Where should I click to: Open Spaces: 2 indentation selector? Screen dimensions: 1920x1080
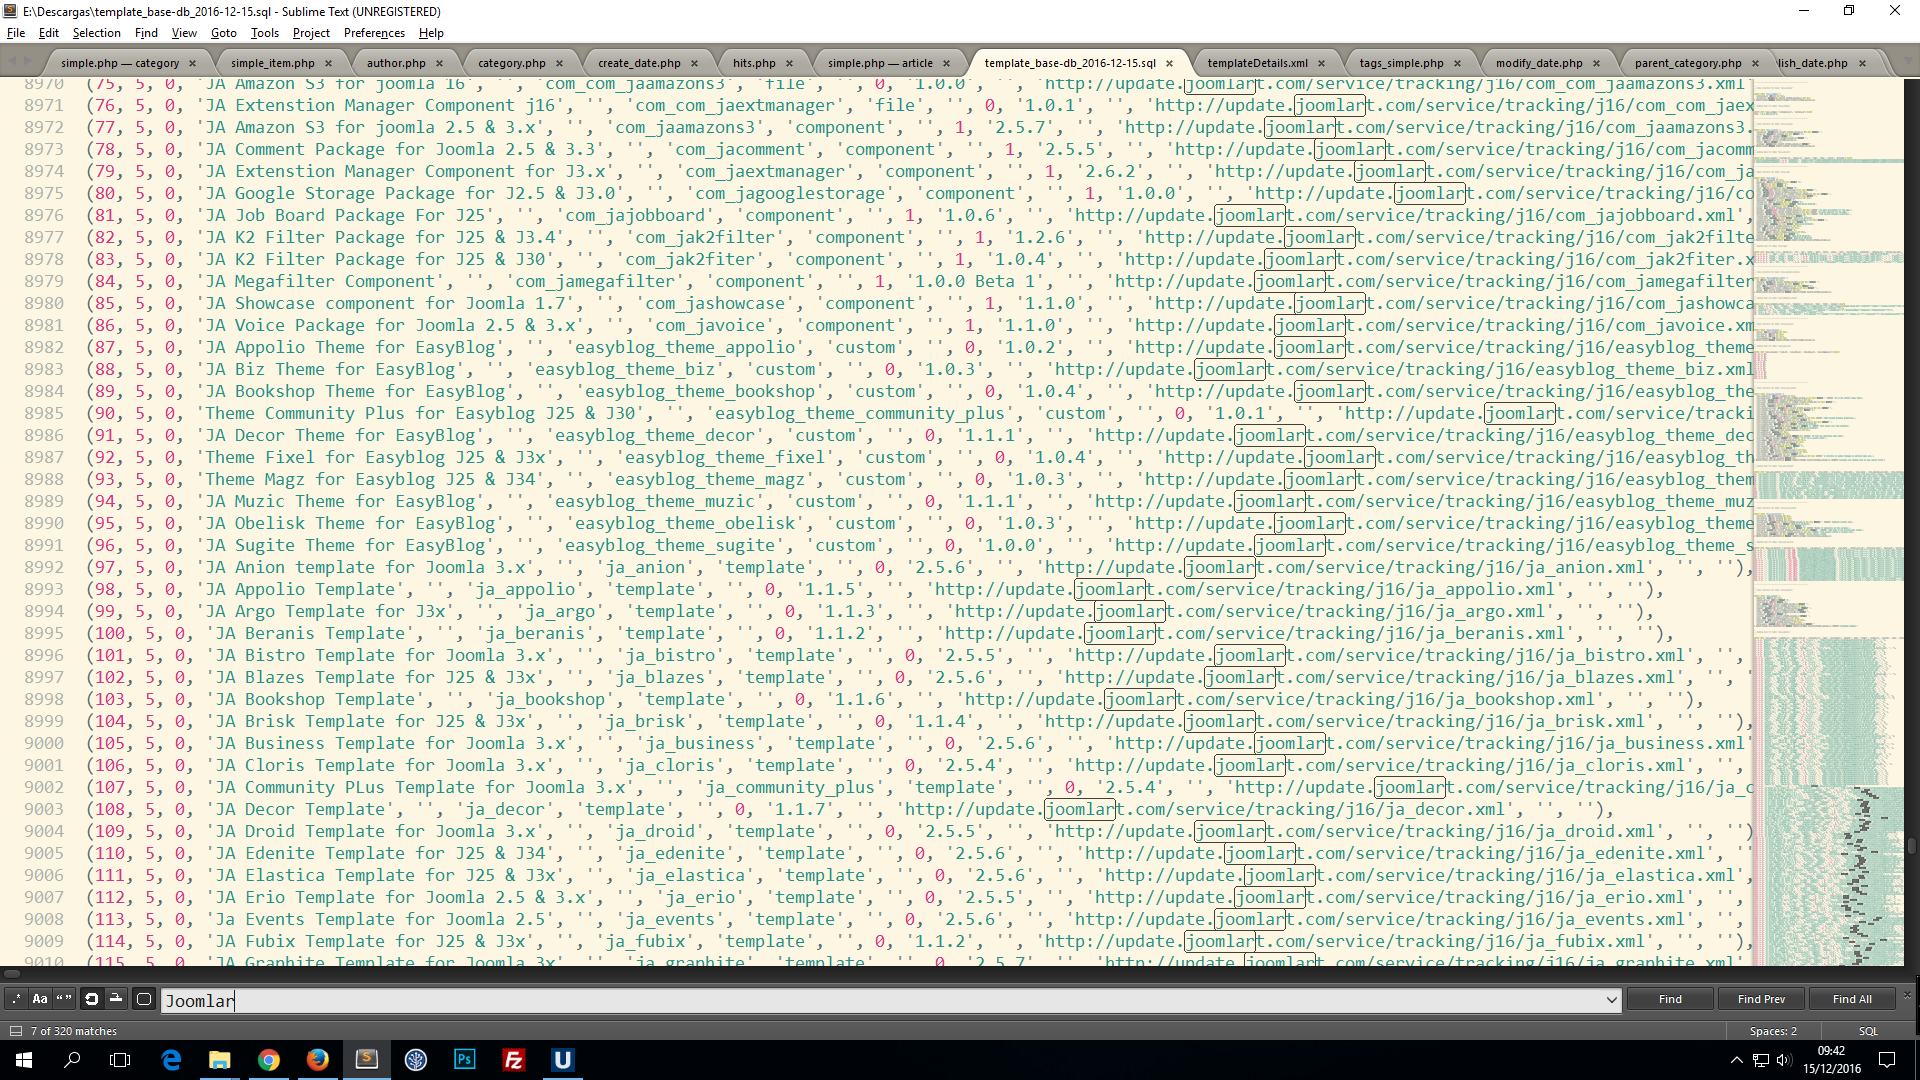click(1772, 1031)
